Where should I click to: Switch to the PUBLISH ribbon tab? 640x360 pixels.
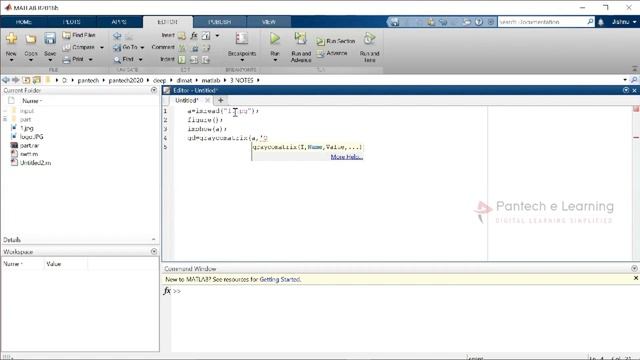click(220, 22)
